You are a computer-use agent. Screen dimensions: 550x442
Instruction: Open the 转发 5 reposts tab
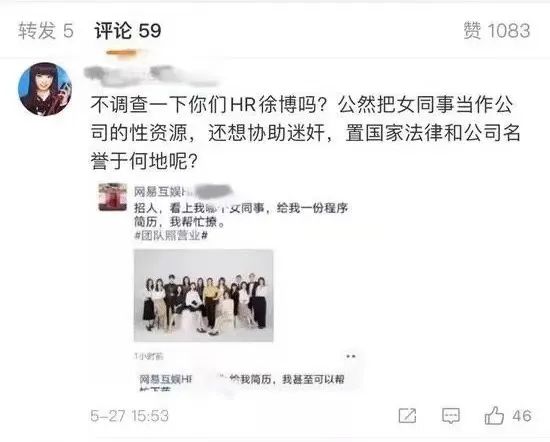[46, 30]
